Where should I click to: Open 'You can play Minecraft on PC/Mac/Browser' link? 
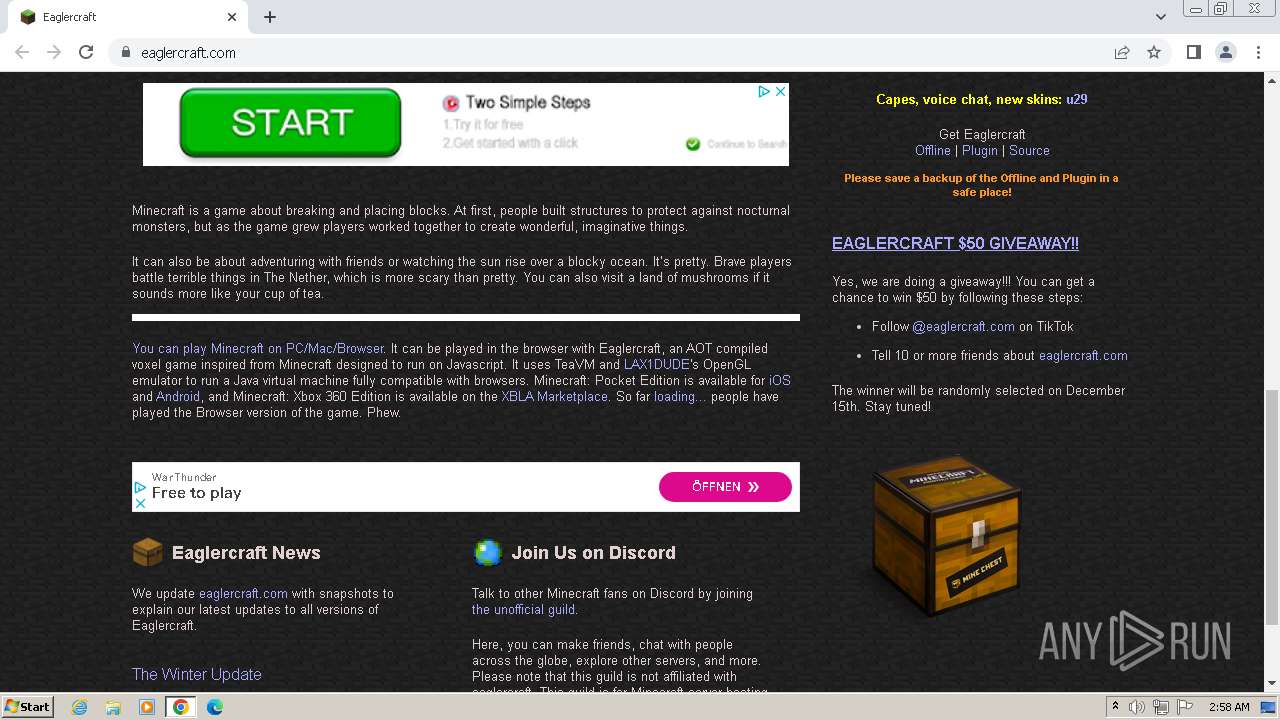tap(258, 348)
